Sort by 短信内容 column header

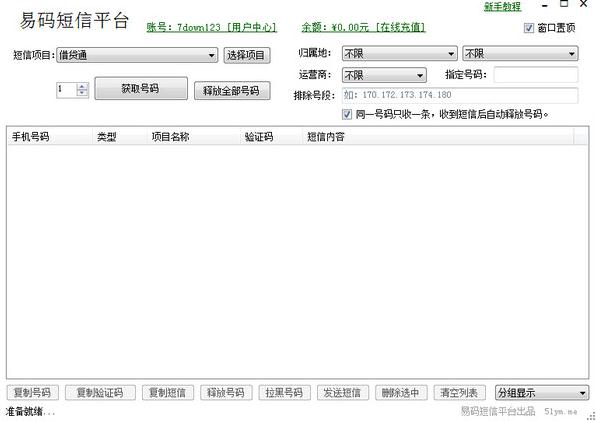point(438,137)
